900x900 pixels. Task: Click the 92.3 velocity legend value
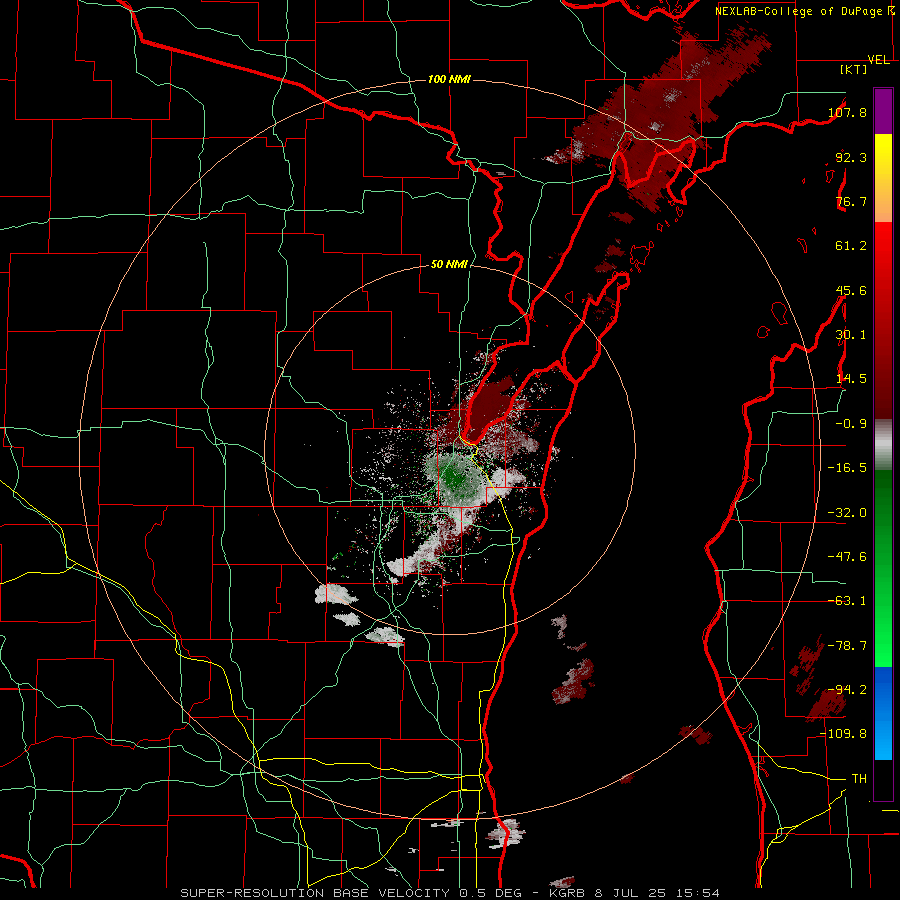pos(851,157)
